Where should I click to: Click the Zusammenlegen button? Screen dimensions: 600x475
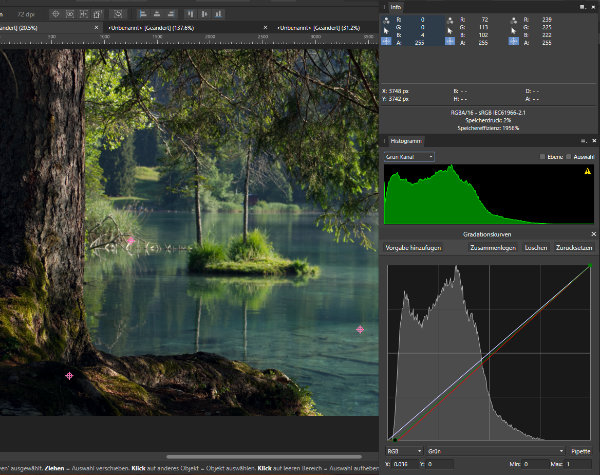tap(492, 248)
